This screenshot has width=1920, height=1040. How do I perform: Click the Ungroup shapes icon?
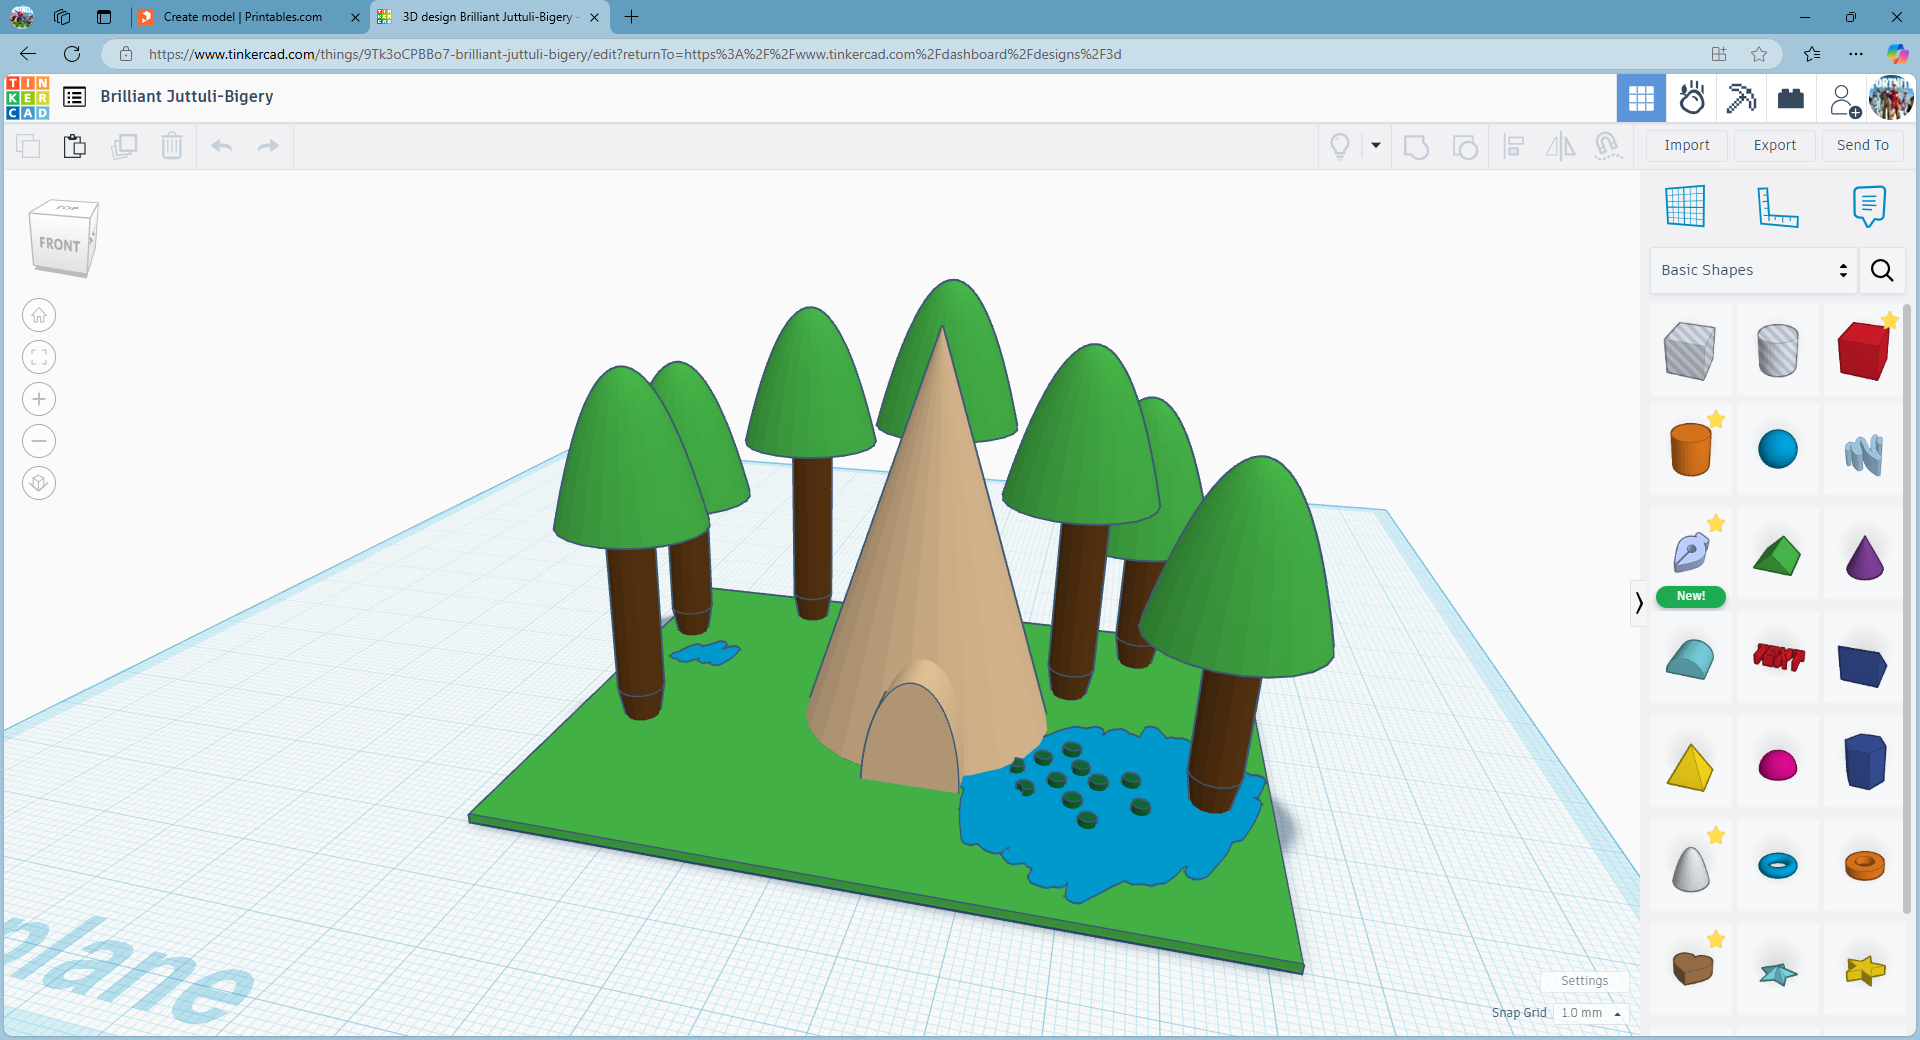click(1465, 147)
